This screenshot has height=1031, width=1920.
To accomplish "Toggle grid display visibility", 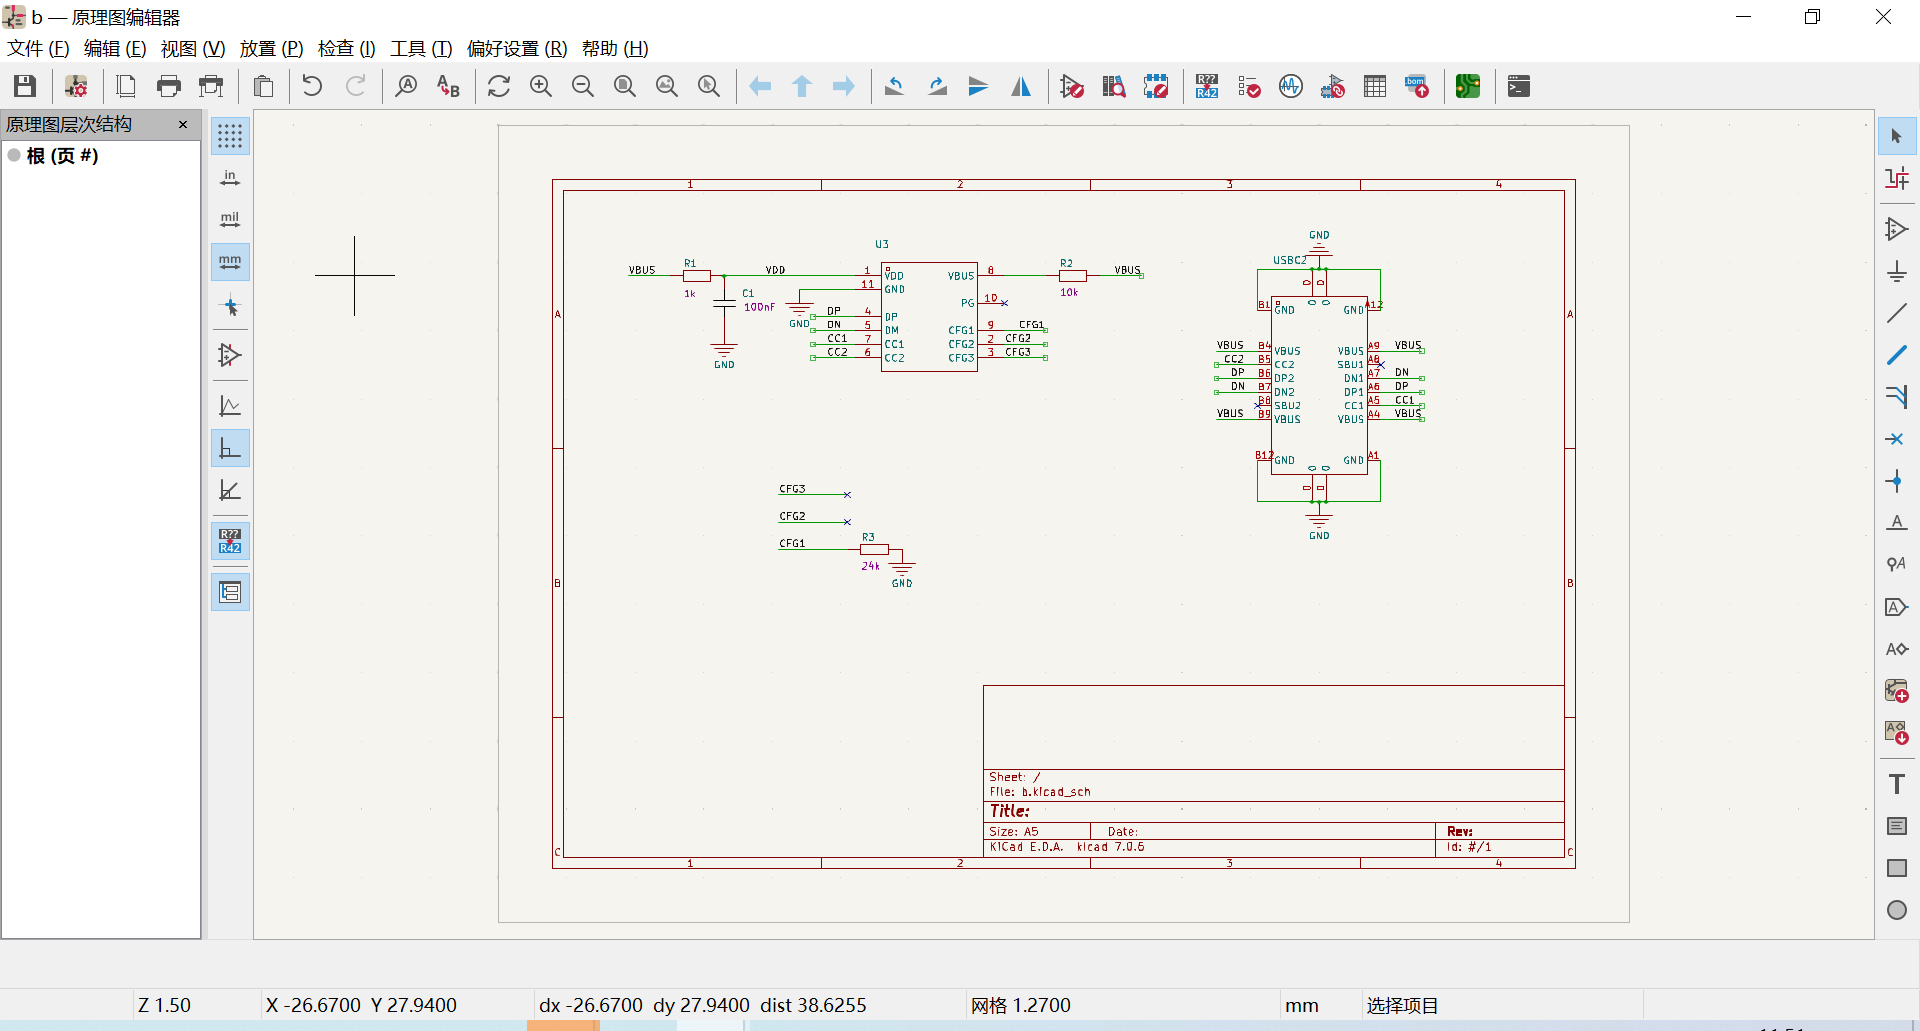I will tap(230, 136).
